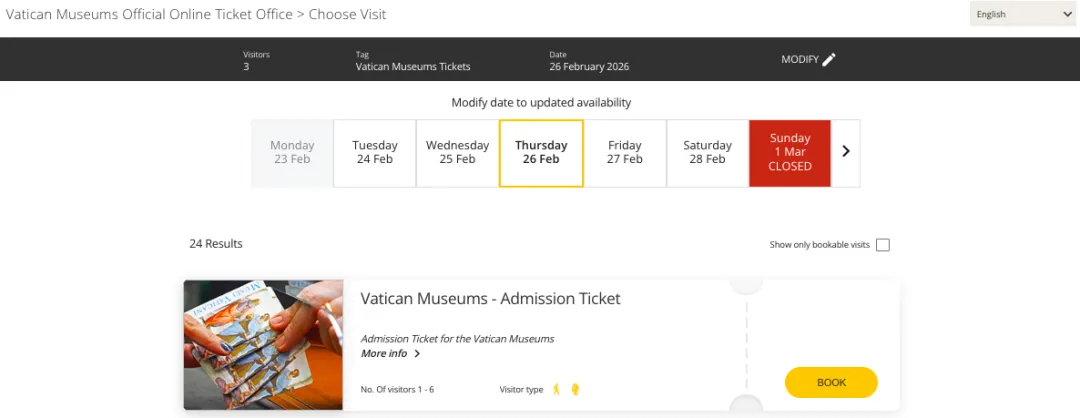Pick Saturday 28 Feb date
This screenshot has width=1080, height=418.
(x=707, y=152)
